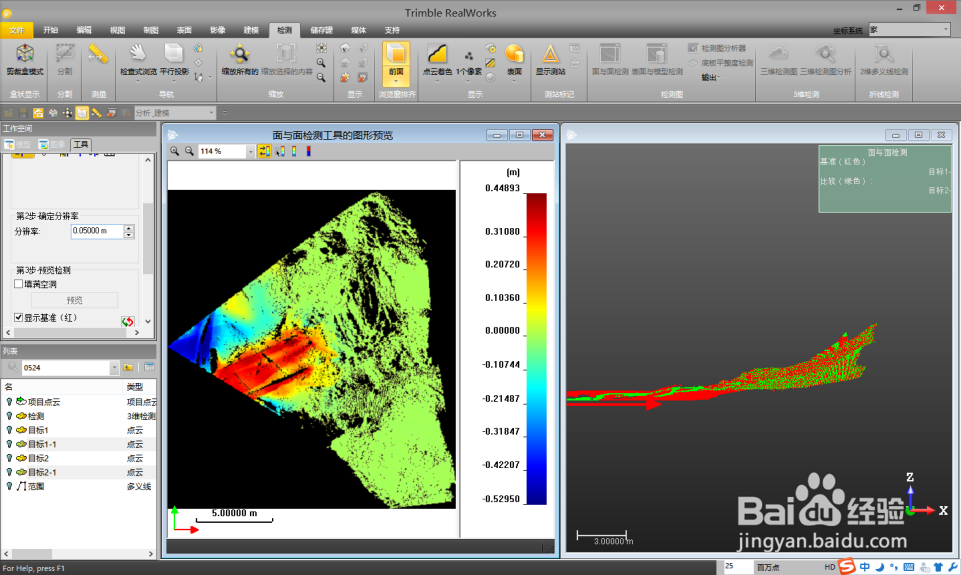The height and width of the screenshot is (575, 961).
Task: Switch to the 支持 ribbon tab
Action: pos(392,30)
